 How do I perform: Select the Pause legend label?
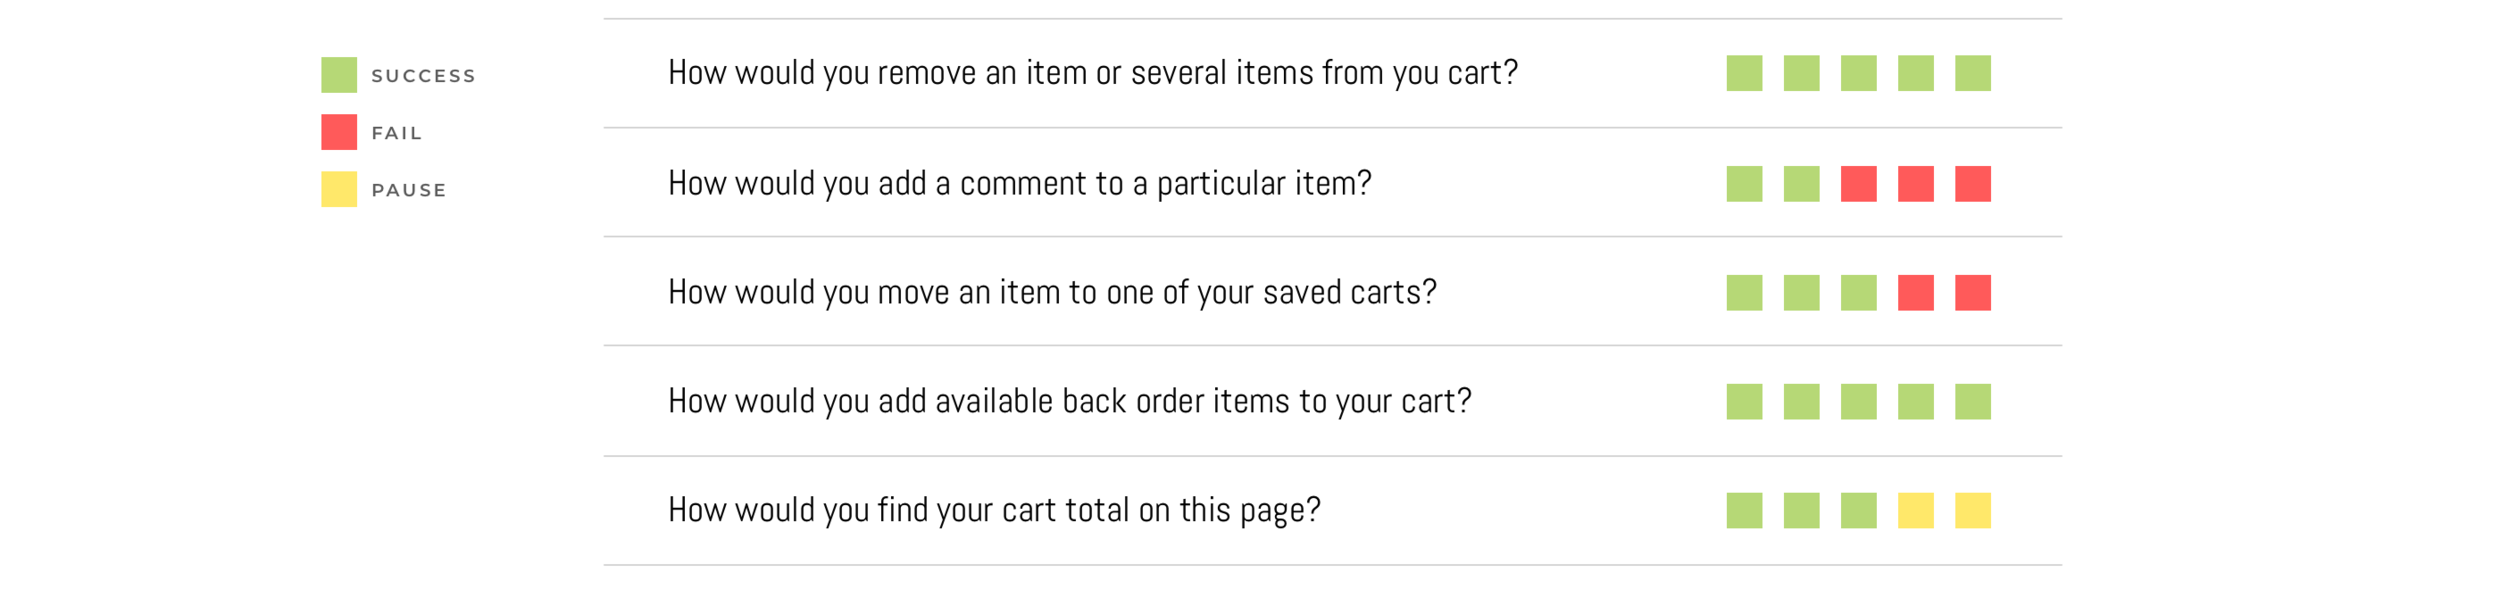coord(409,190)
